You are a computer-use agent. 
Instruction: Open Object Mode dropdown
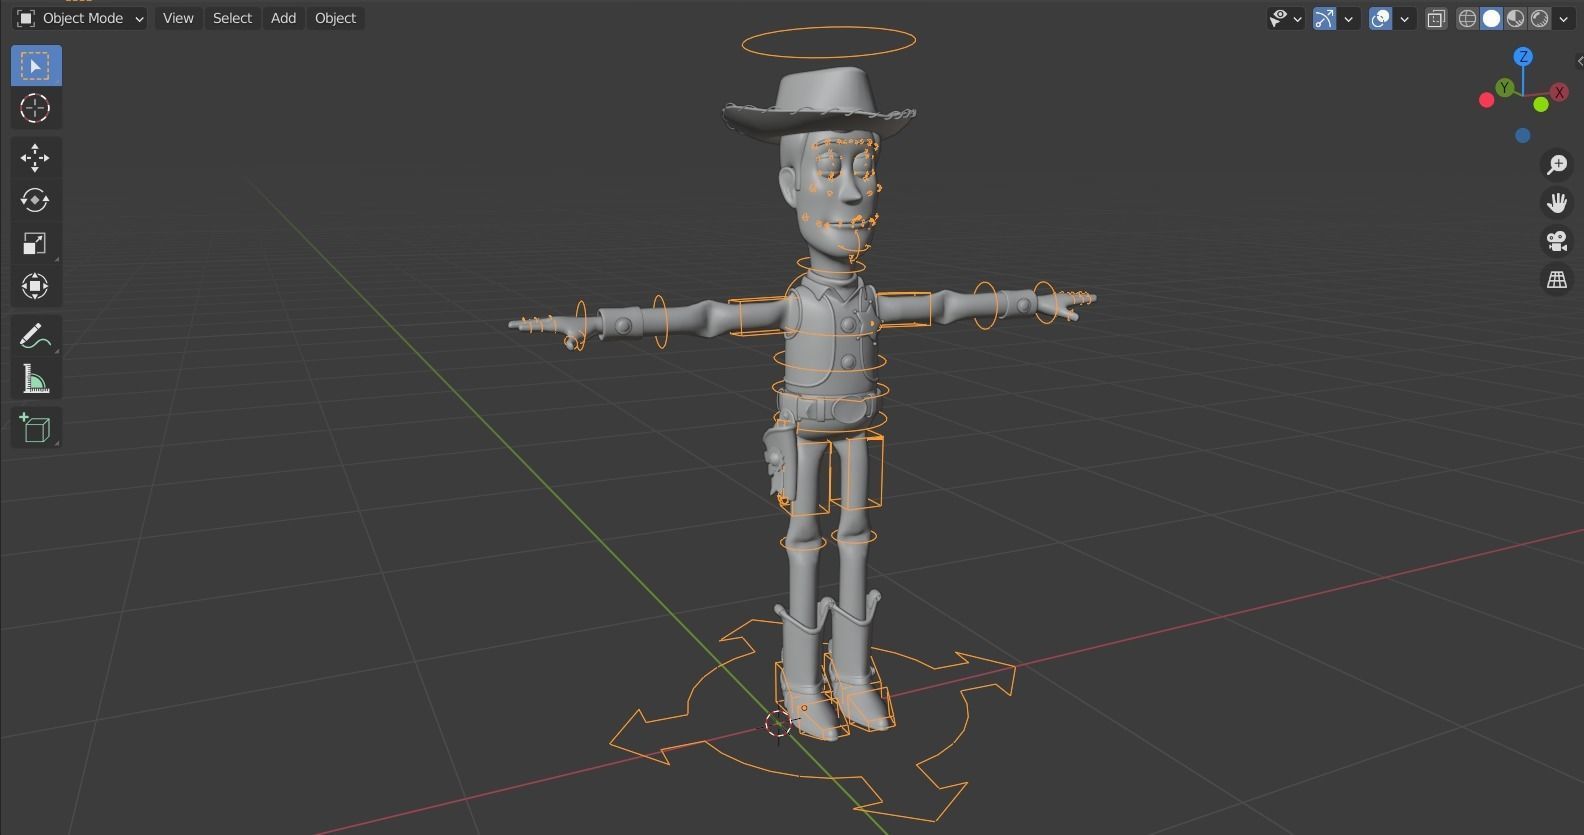(81, 18)
